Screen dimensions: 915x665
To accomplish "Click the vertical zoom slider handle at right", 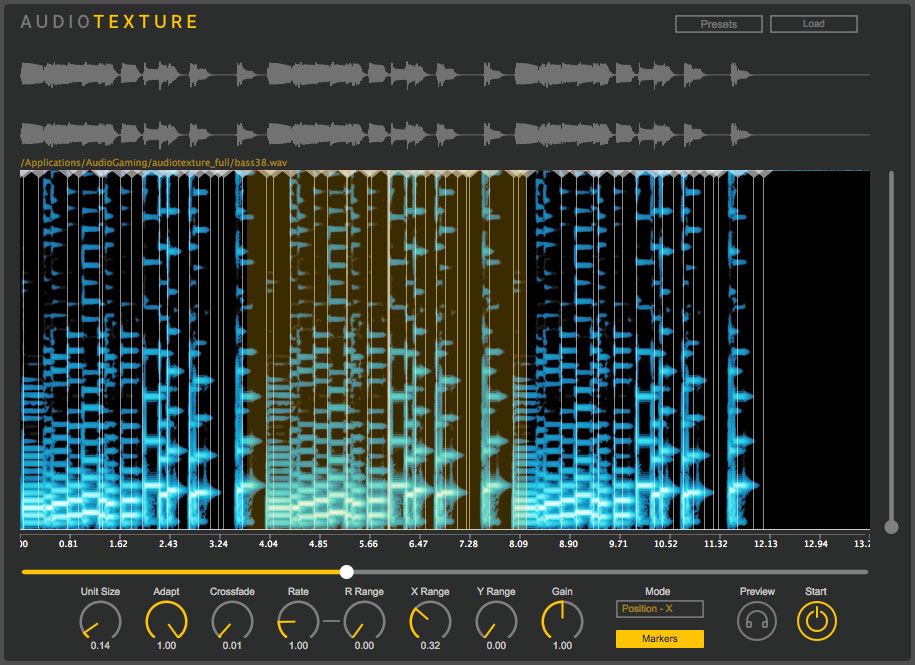I will point(891,527).
